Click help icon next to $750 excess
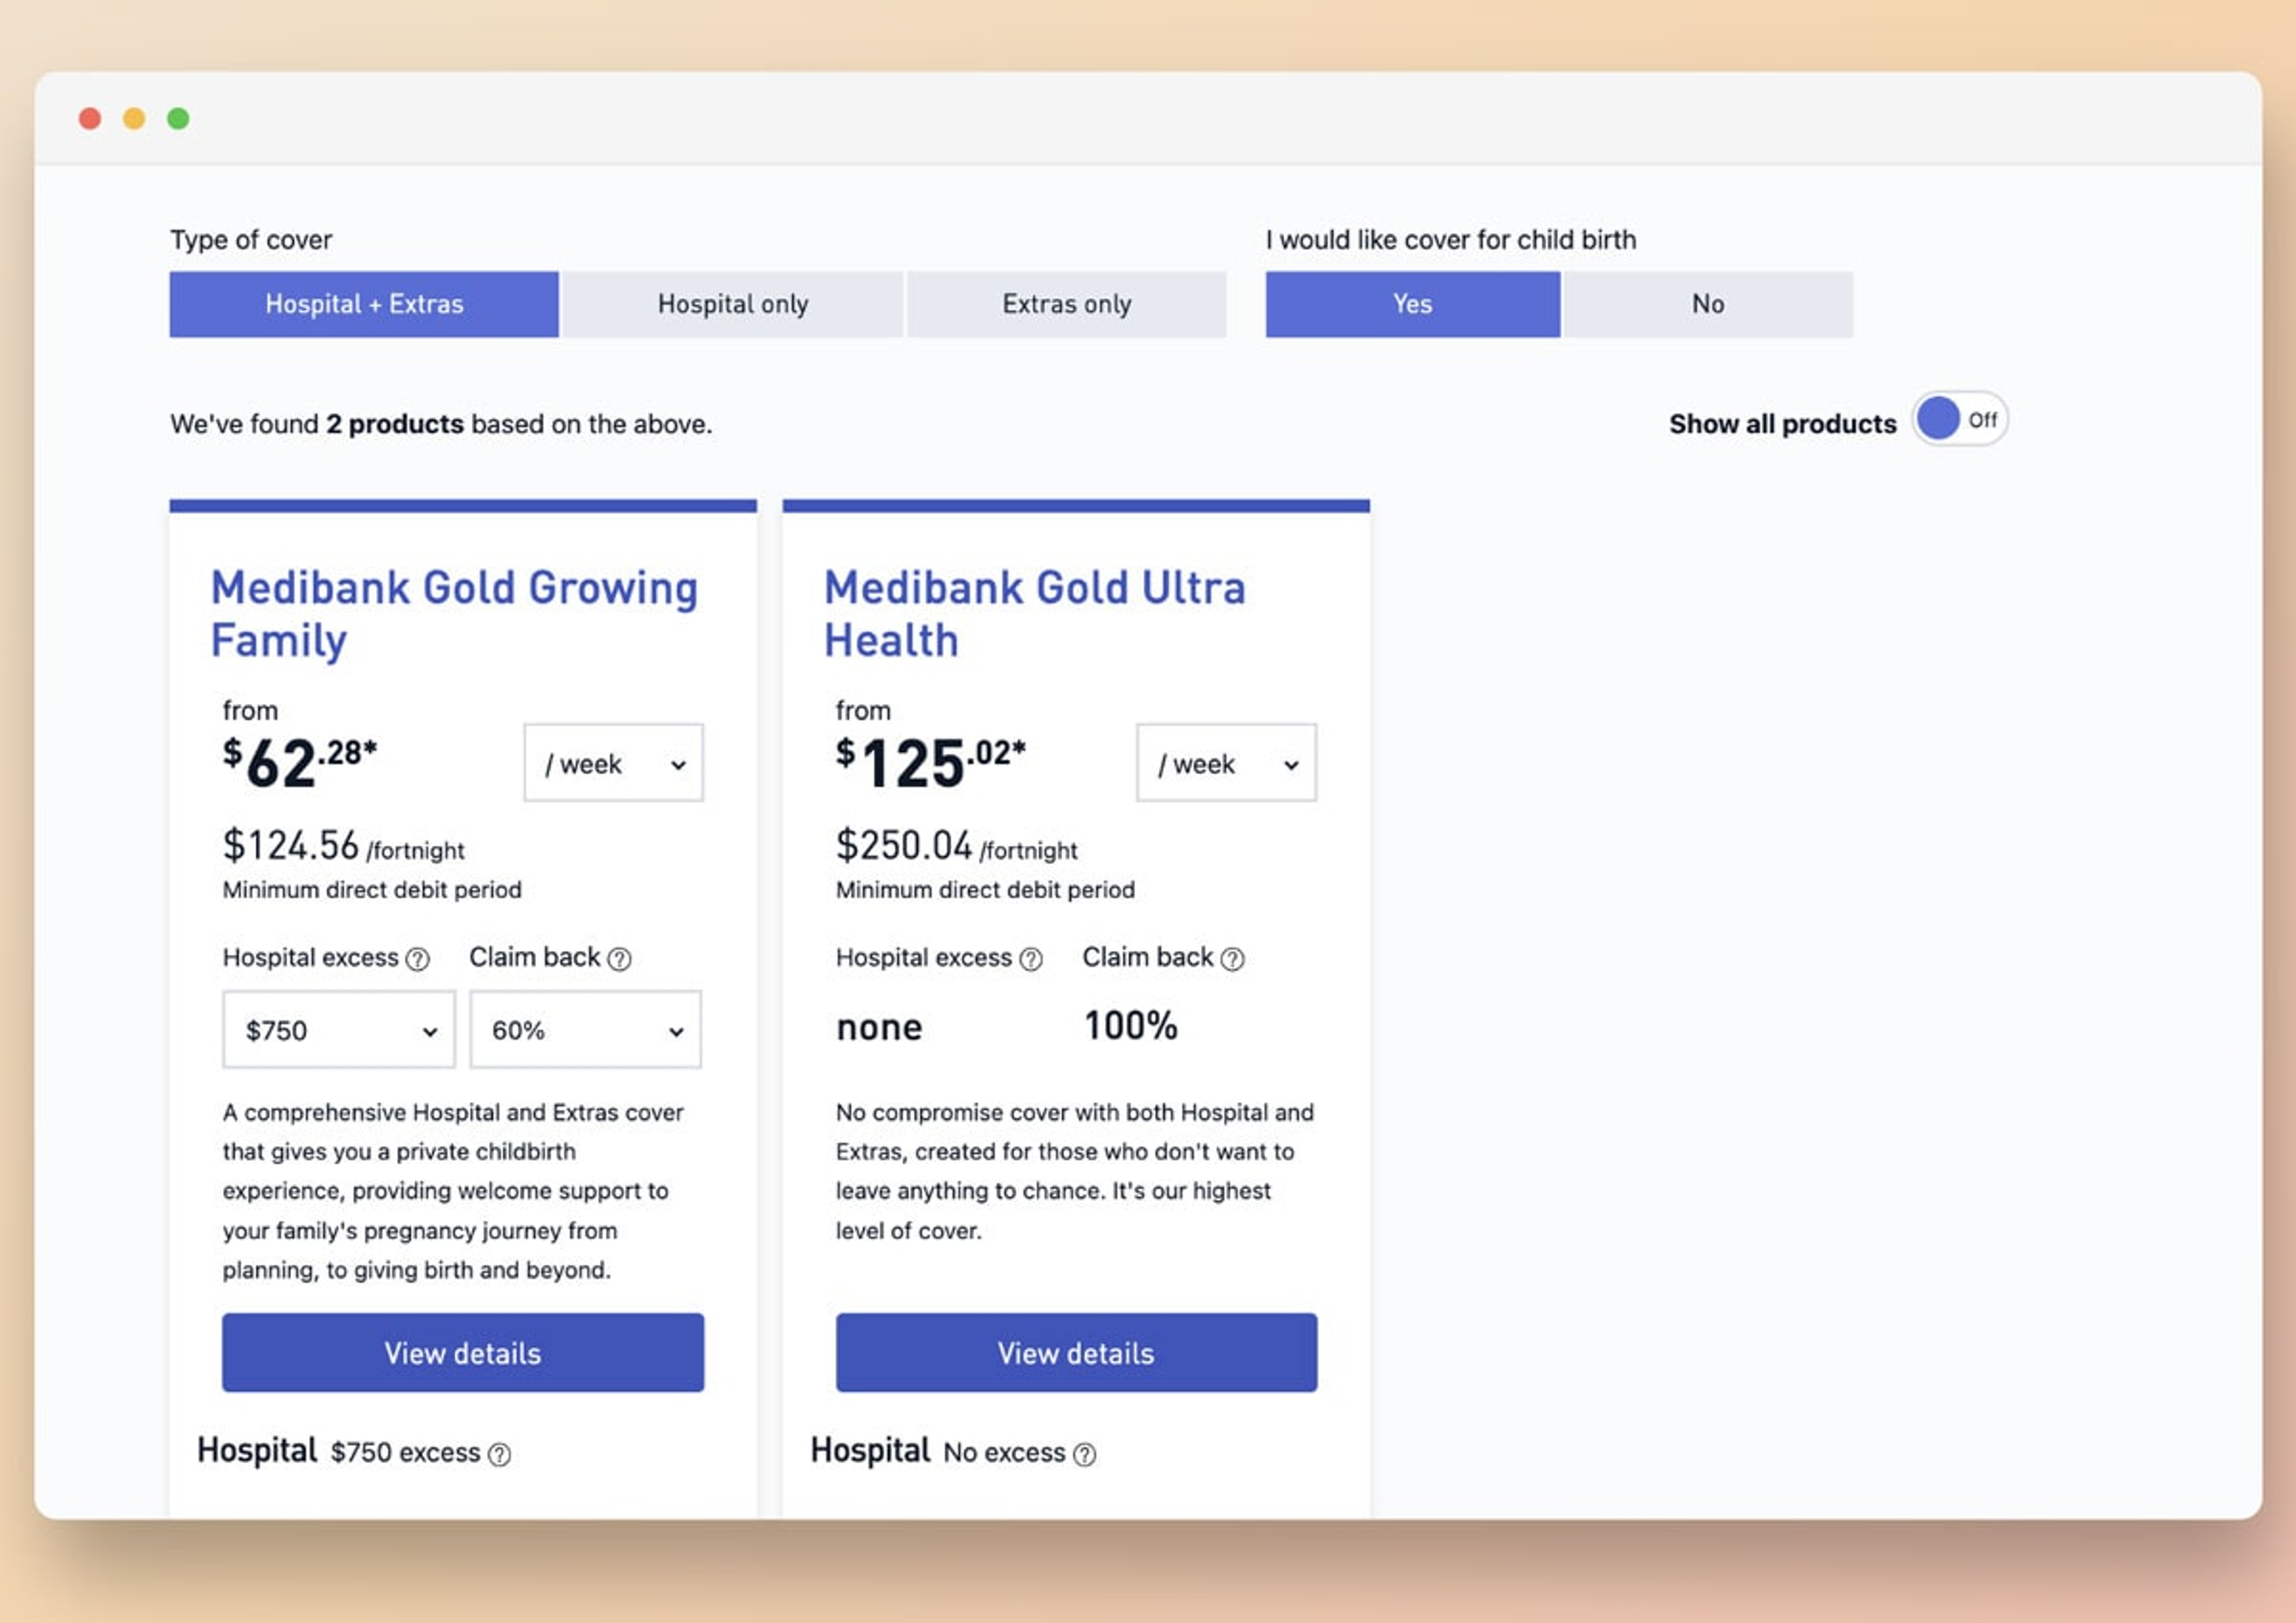2296x1623 pixels. (499, 1454)
